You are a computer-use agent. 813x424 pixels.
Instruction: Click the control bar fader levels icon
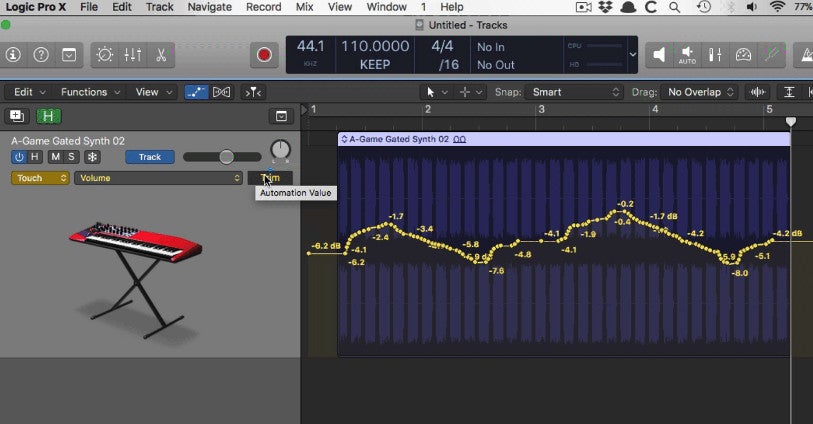[x=715, y=54]
